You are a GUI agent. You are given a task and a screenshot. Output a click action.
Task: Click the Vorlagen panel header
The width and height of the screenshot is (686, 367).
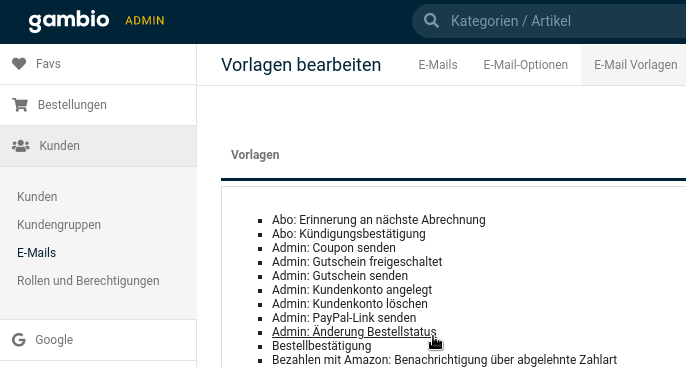(255, 155)
